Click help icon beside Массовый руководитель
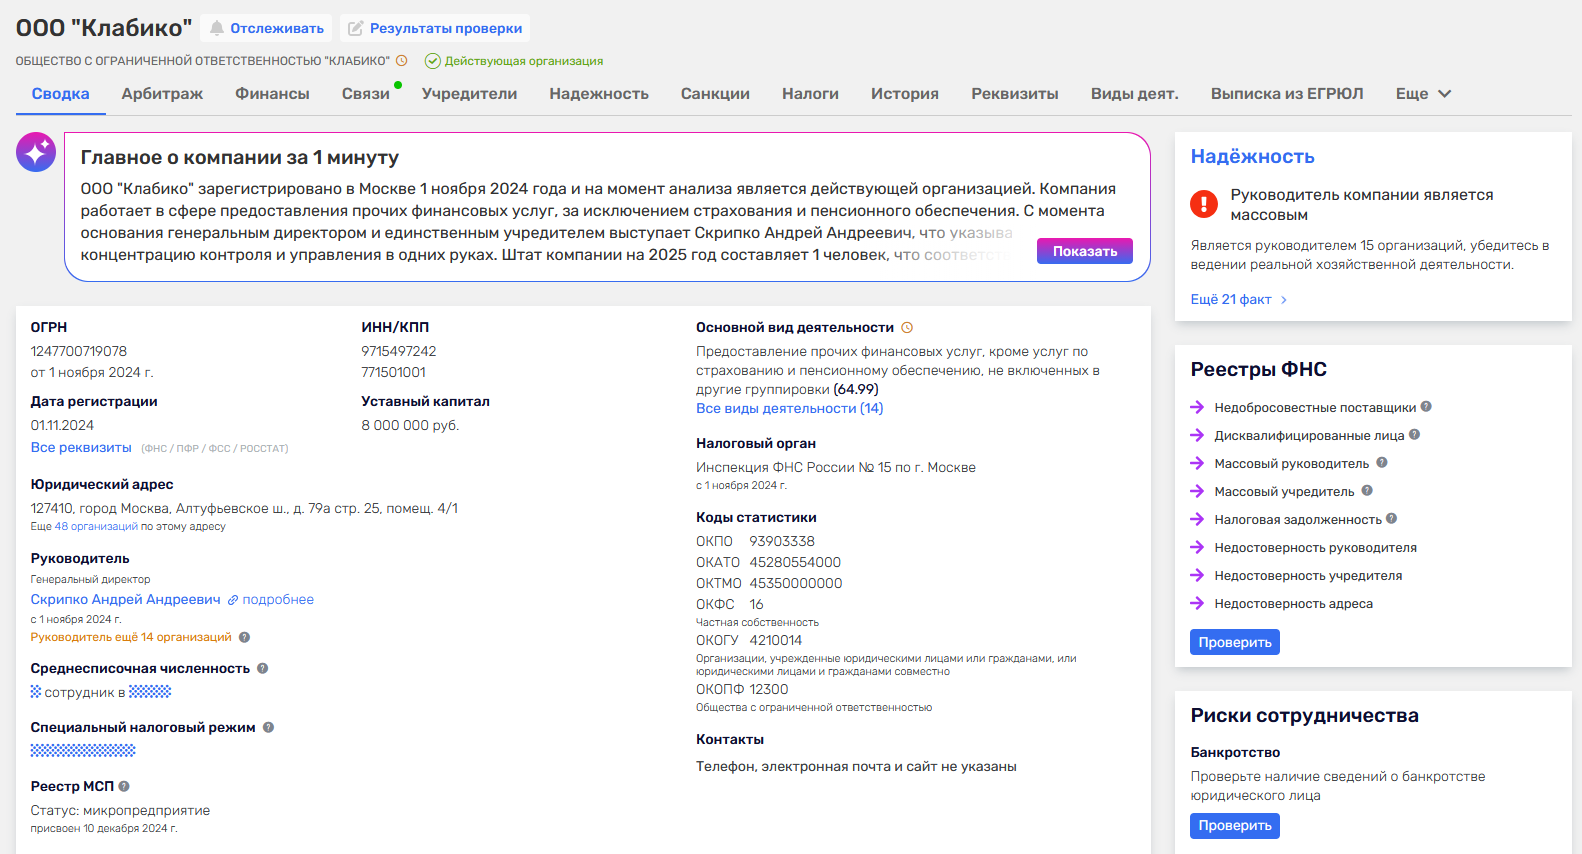 1382,462
